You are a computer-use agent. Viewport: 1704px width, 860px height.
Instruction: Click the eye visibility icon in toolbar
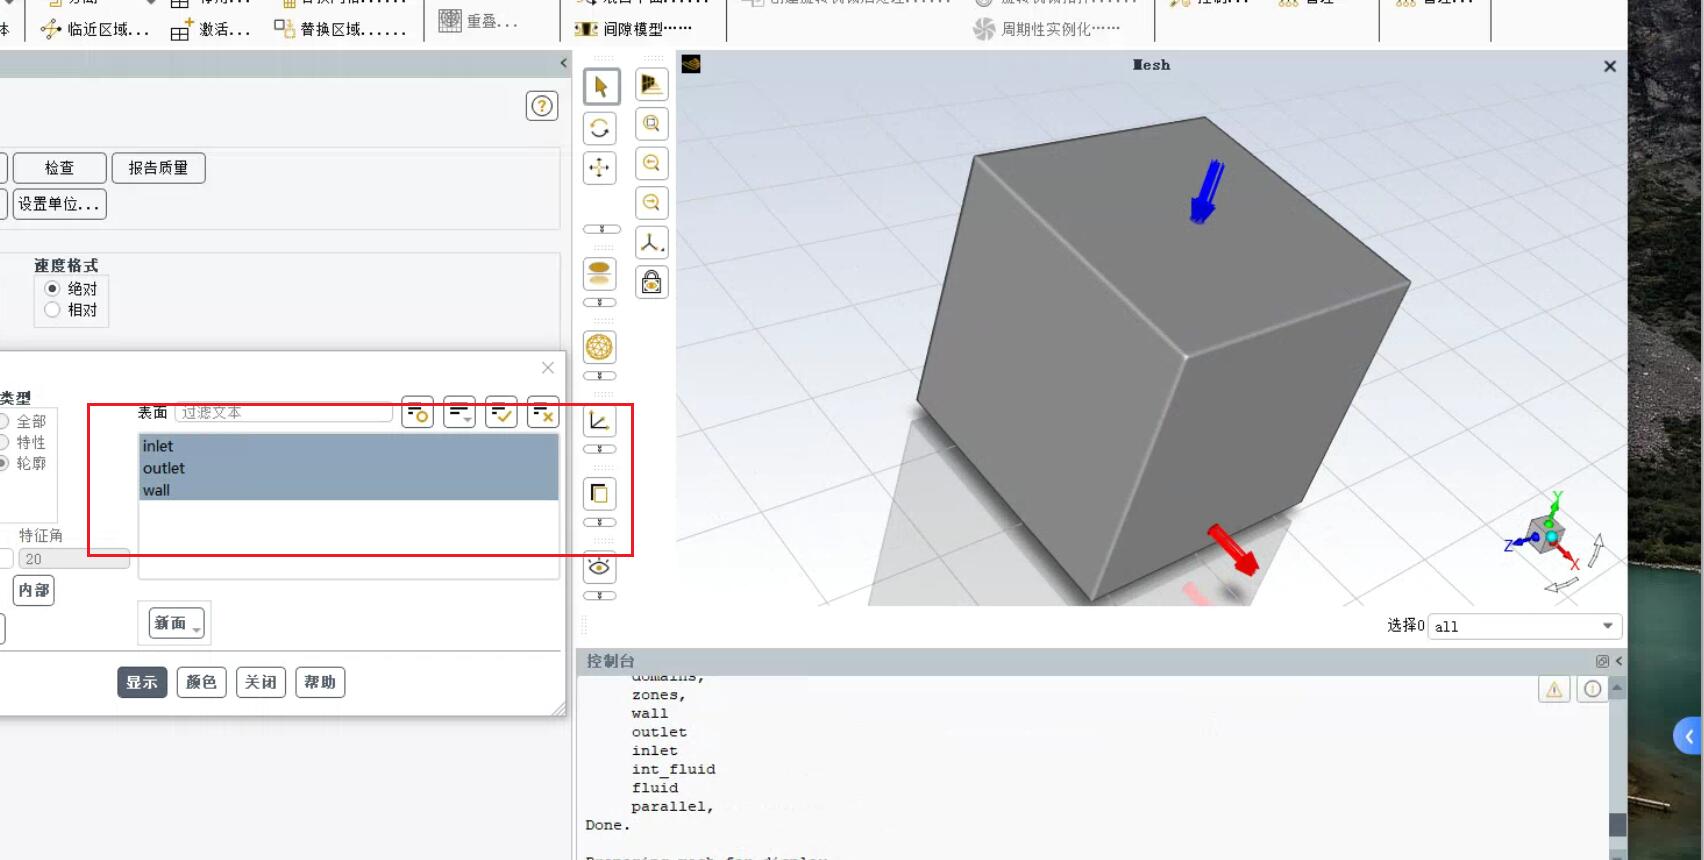599,567
